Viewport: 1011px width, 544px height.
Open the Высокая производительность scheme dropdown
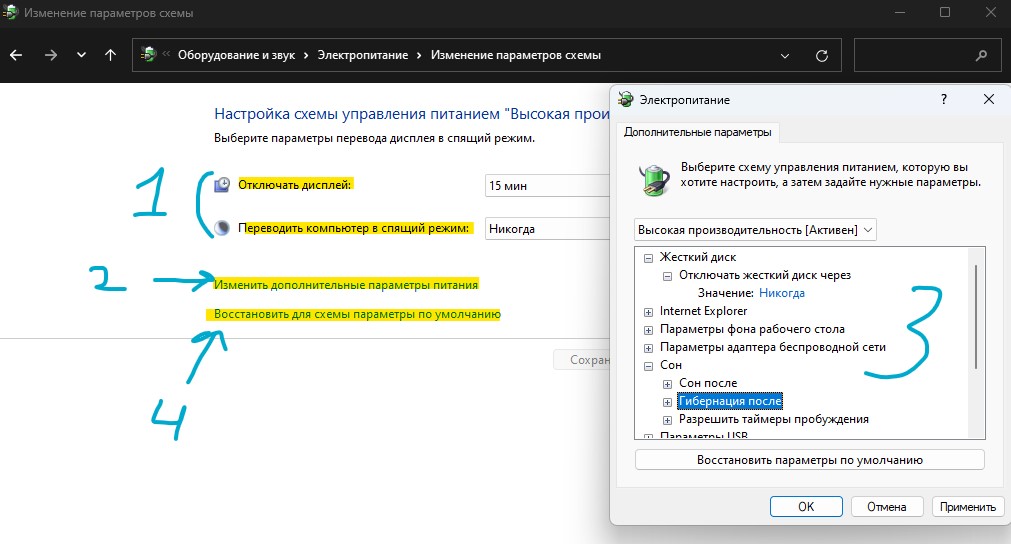(x=755, y=230)
